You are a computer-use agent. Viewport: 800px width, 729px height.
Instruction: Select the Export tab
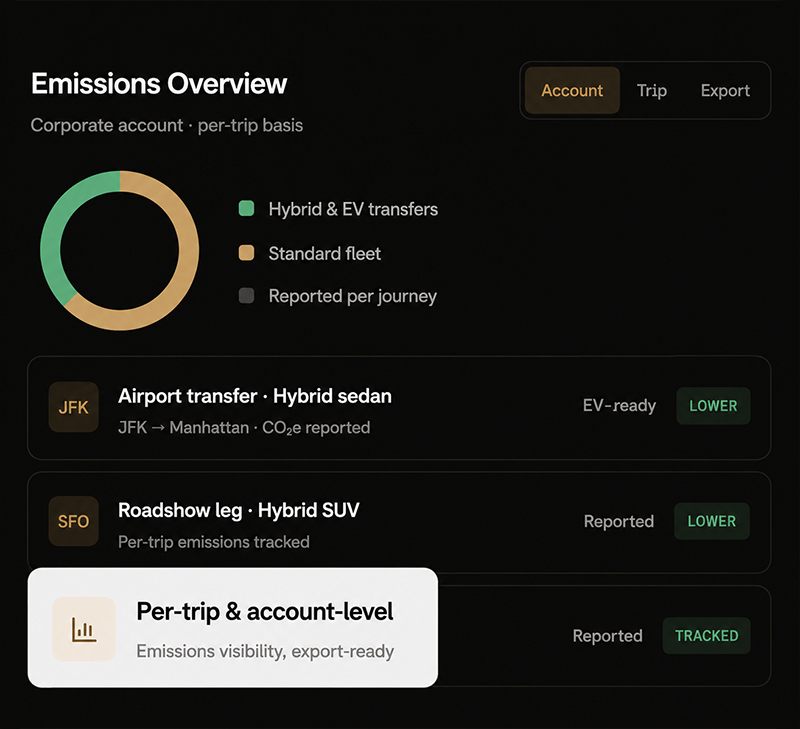725,90
